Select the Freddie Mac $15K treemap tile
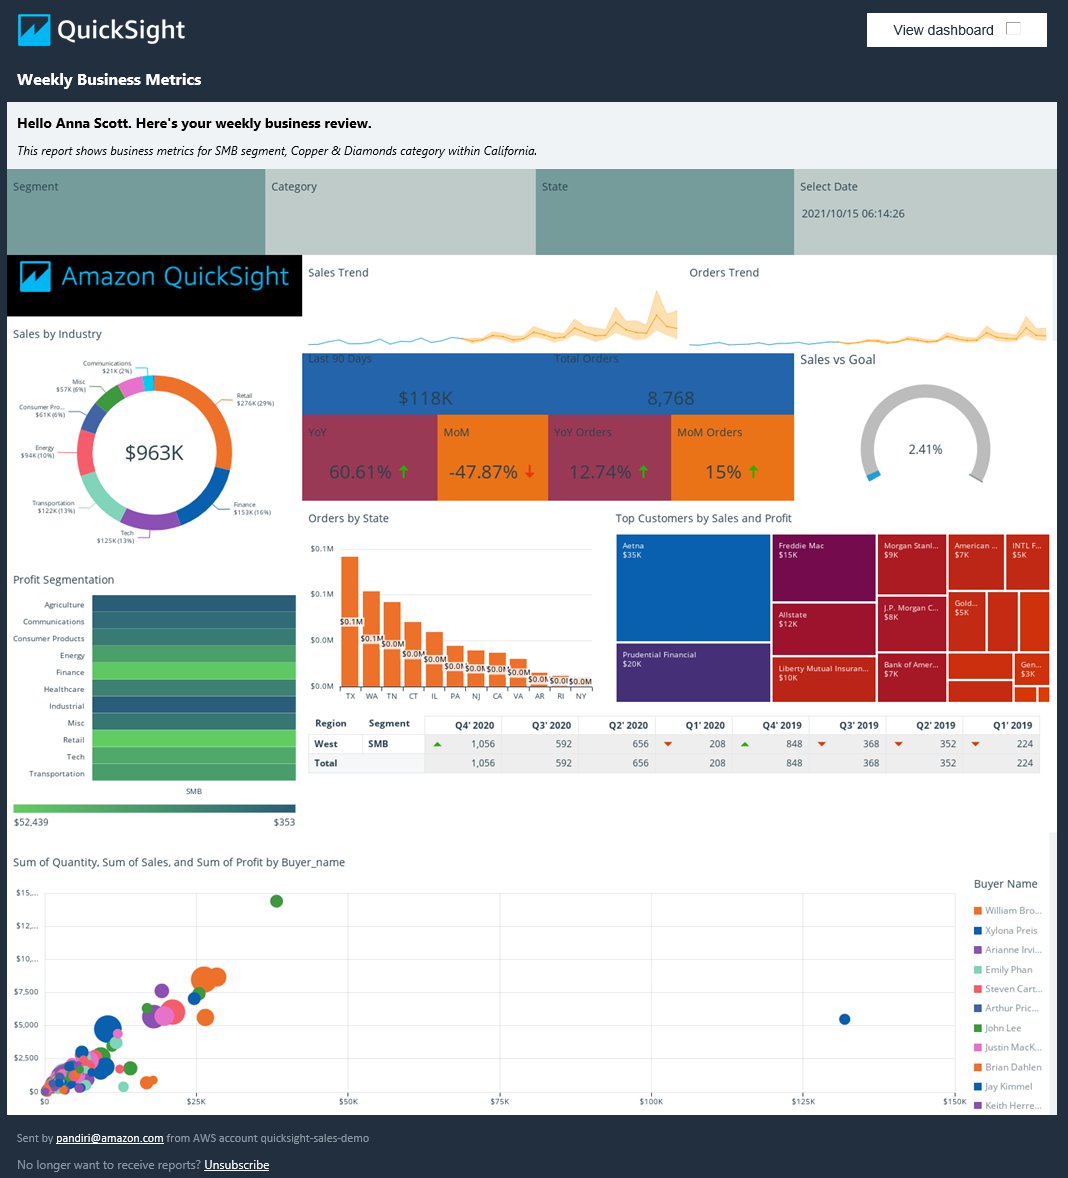This screenshot has height=1178, width=1068. [824, 568]
